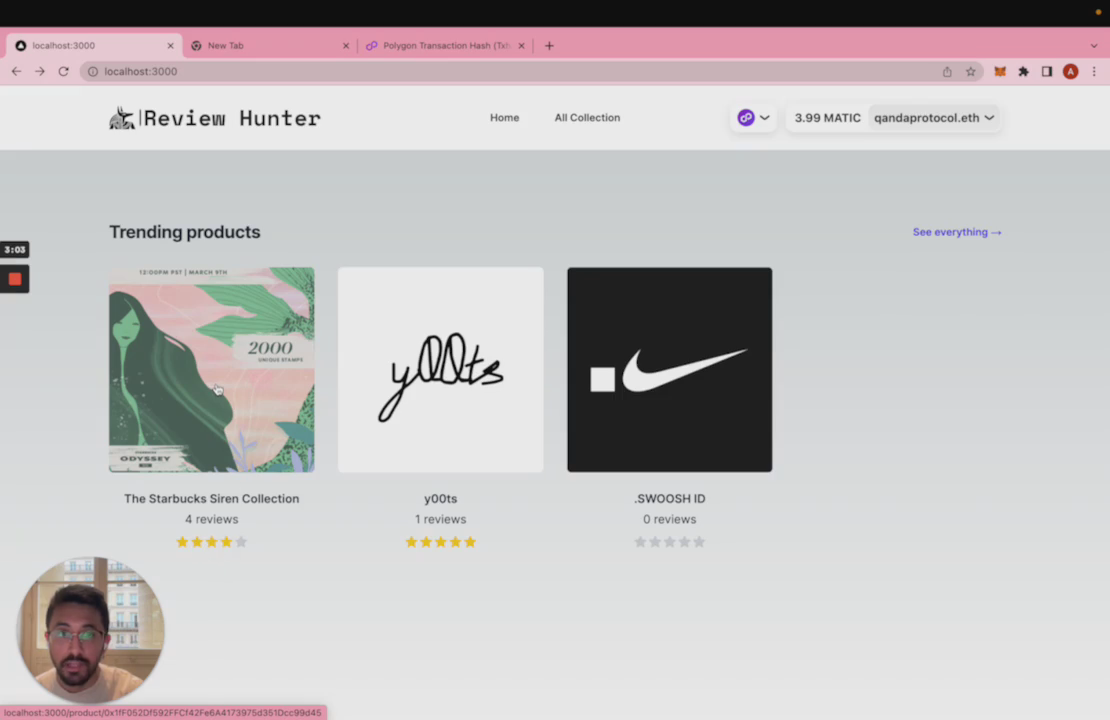
Task: Click the y00ts signature thumbnail
Action: click(440, 370)
